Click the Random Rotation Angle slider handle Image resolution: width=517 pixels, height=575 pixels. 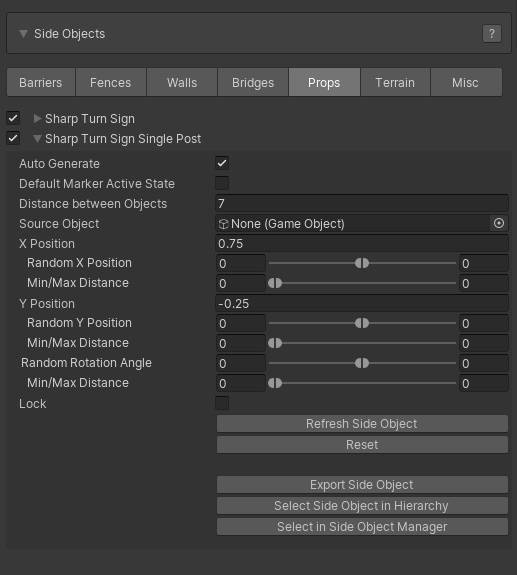pyautogui.click(x=362, y=363)
